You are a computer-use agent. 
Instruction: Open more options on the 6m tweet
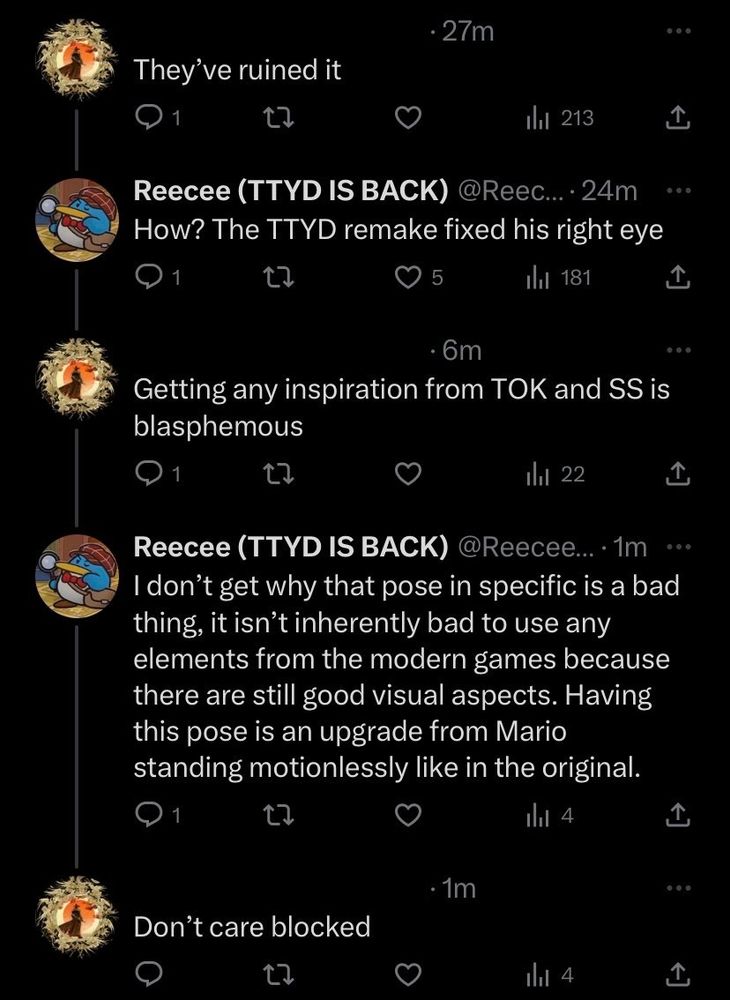click(x=678, y=350)
